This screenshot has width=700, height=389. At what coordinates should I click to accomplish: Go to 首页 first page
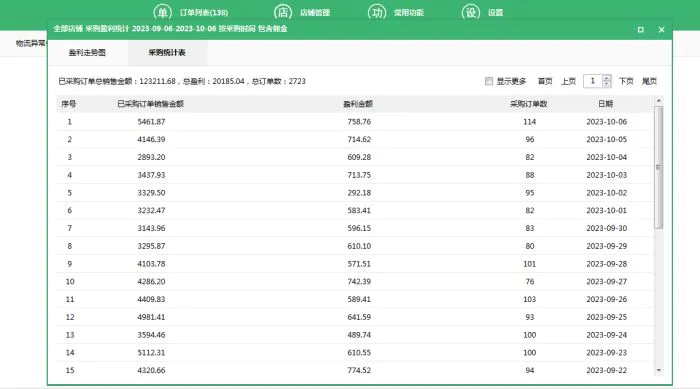coord(545,81)
